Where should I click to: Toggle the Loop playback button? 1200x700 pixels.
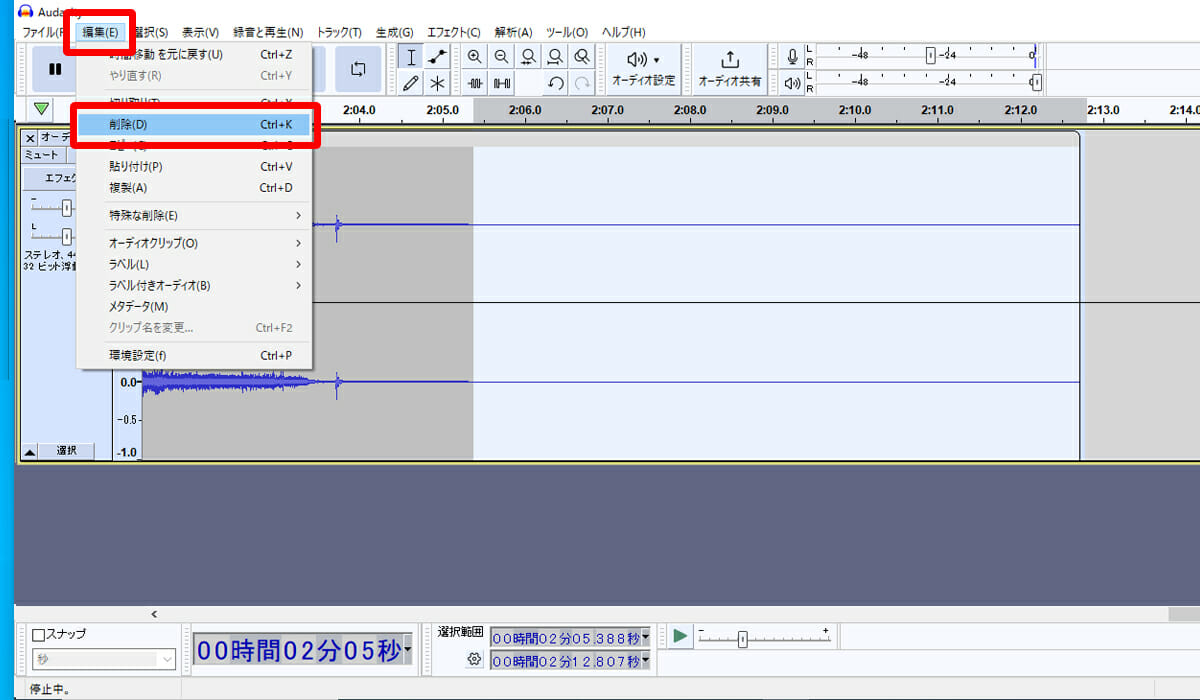[x=357, y=69]
